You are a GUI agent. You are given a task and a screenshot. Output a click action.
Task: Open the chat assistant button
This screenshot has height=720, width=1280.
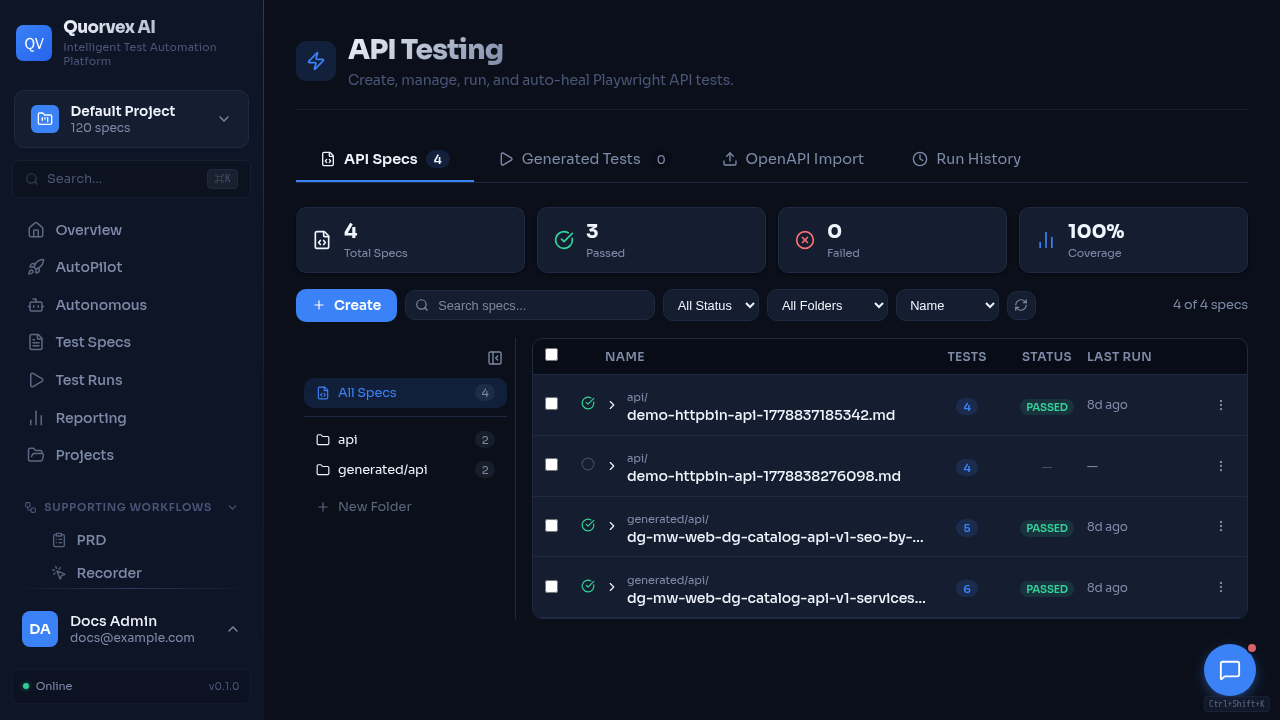point(1230,670)
